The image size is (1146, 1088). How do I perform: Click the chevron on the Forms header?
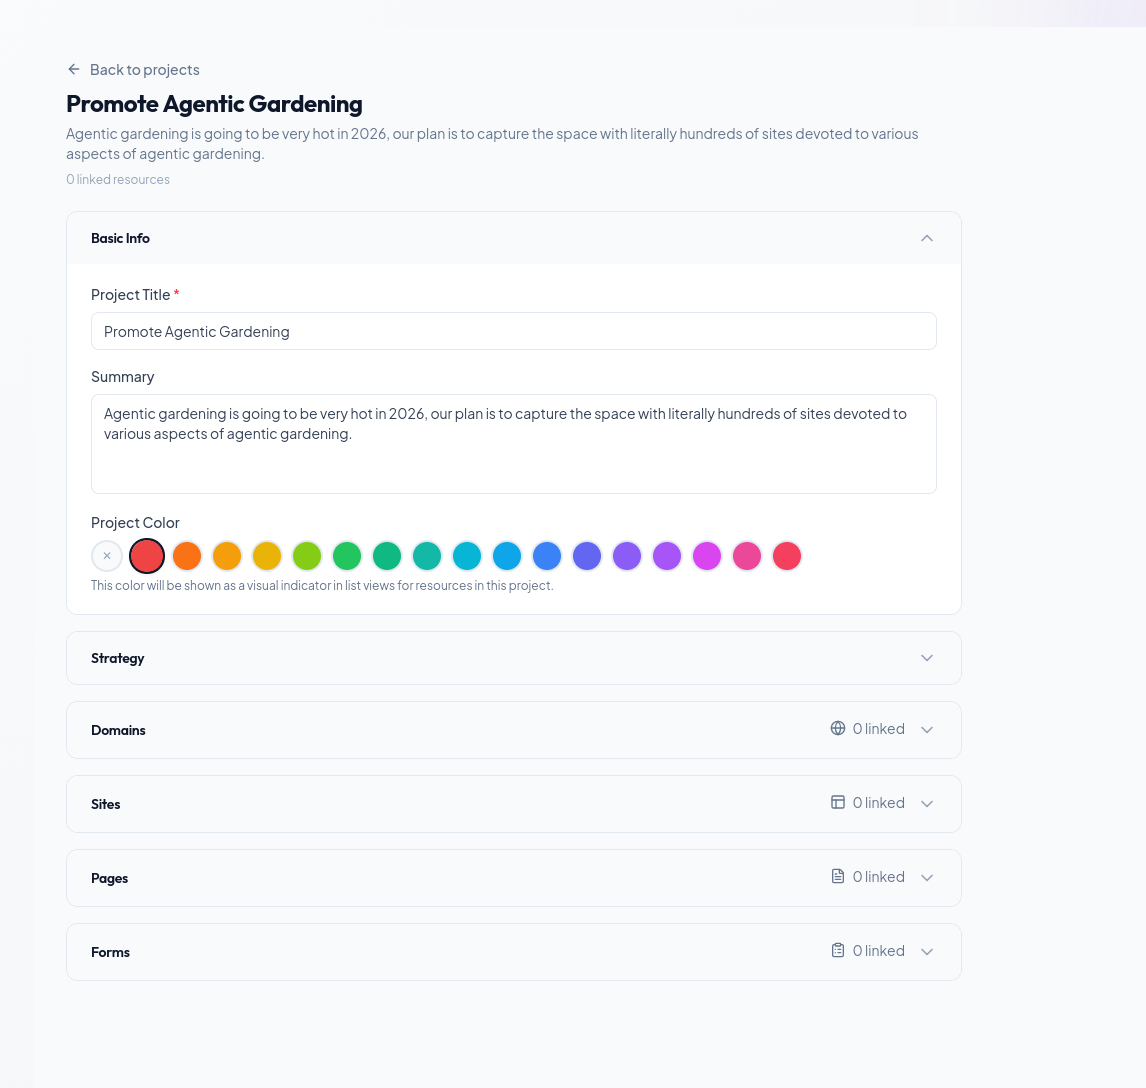tap(926, 951)
